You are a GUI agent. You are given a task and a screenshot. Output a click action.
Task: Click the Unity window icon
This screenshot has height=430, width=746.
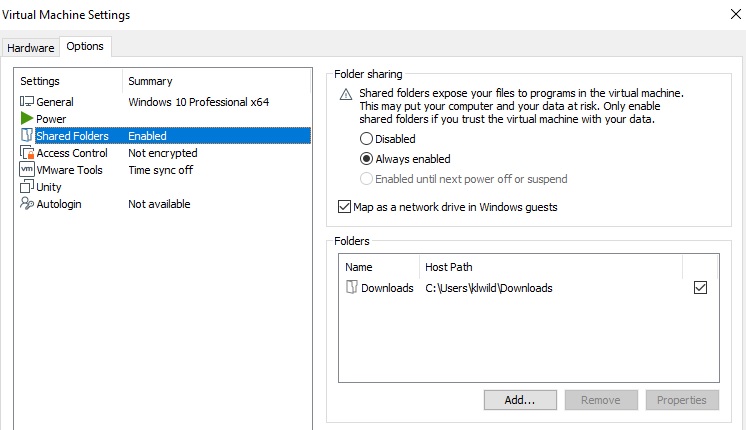[27, 187]
